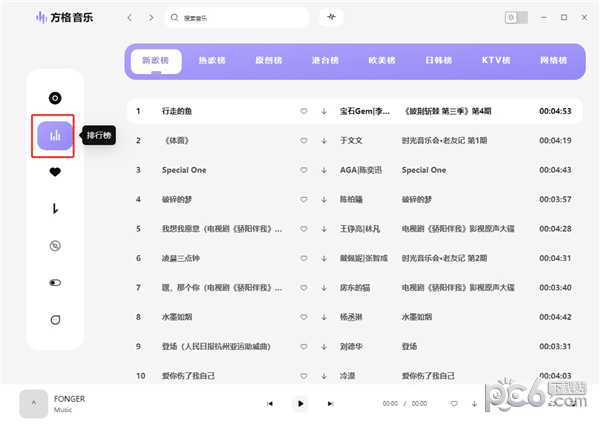Image resolution: width=600 pixels, height=424 pixels.
Task: Download the song 爱你伤了我自己
Action: click(324, 376)
